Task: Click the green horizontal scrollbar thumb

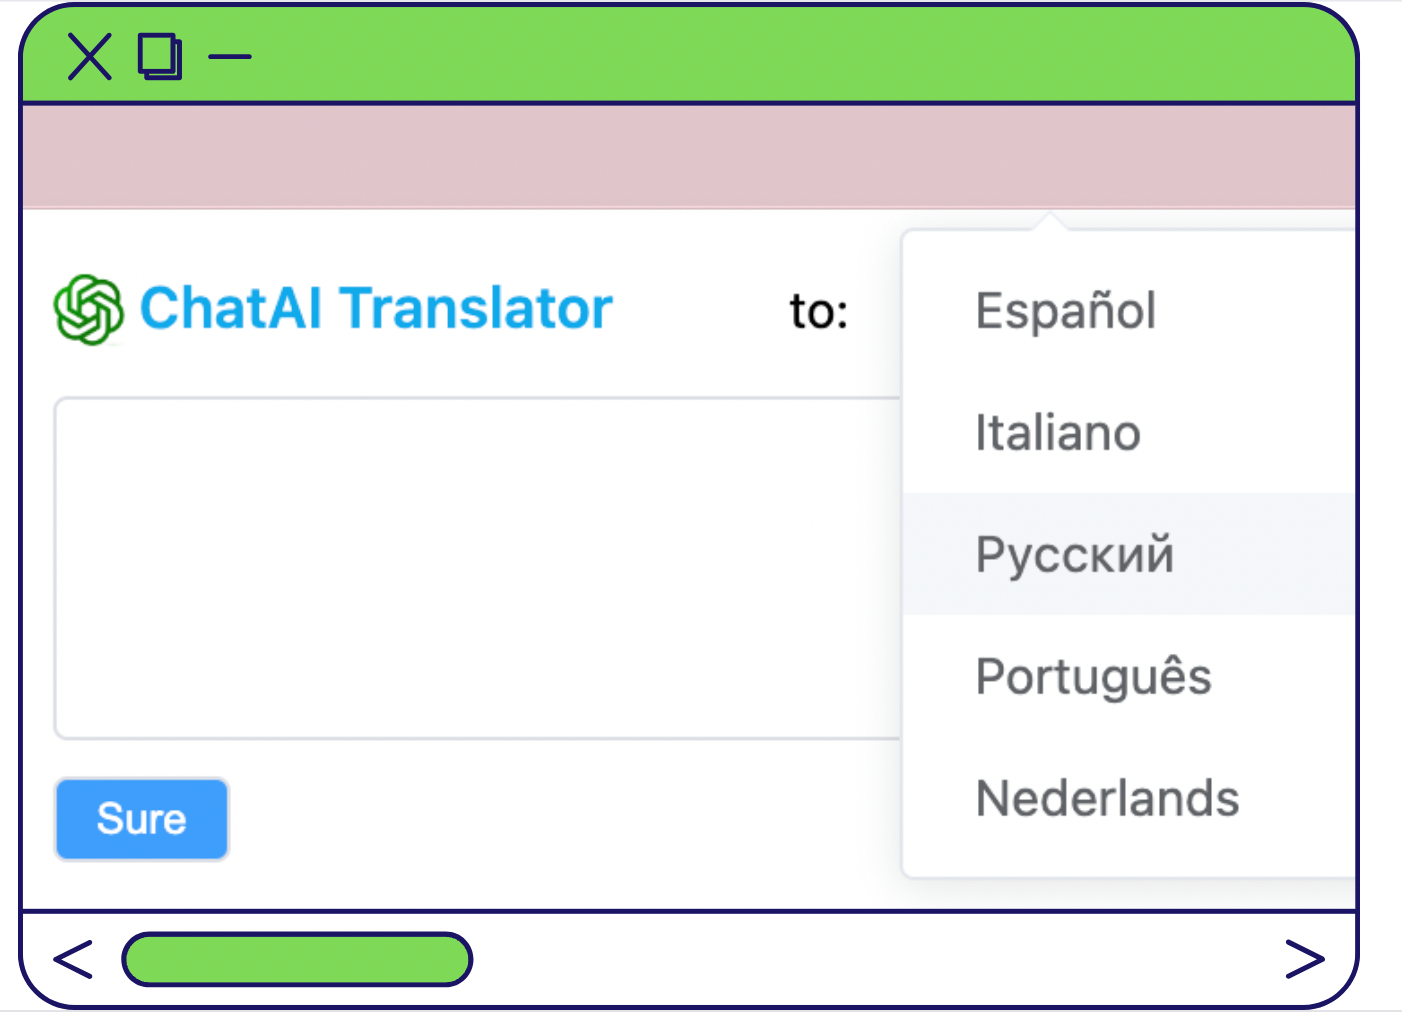Action: click(x=297, y=959)
